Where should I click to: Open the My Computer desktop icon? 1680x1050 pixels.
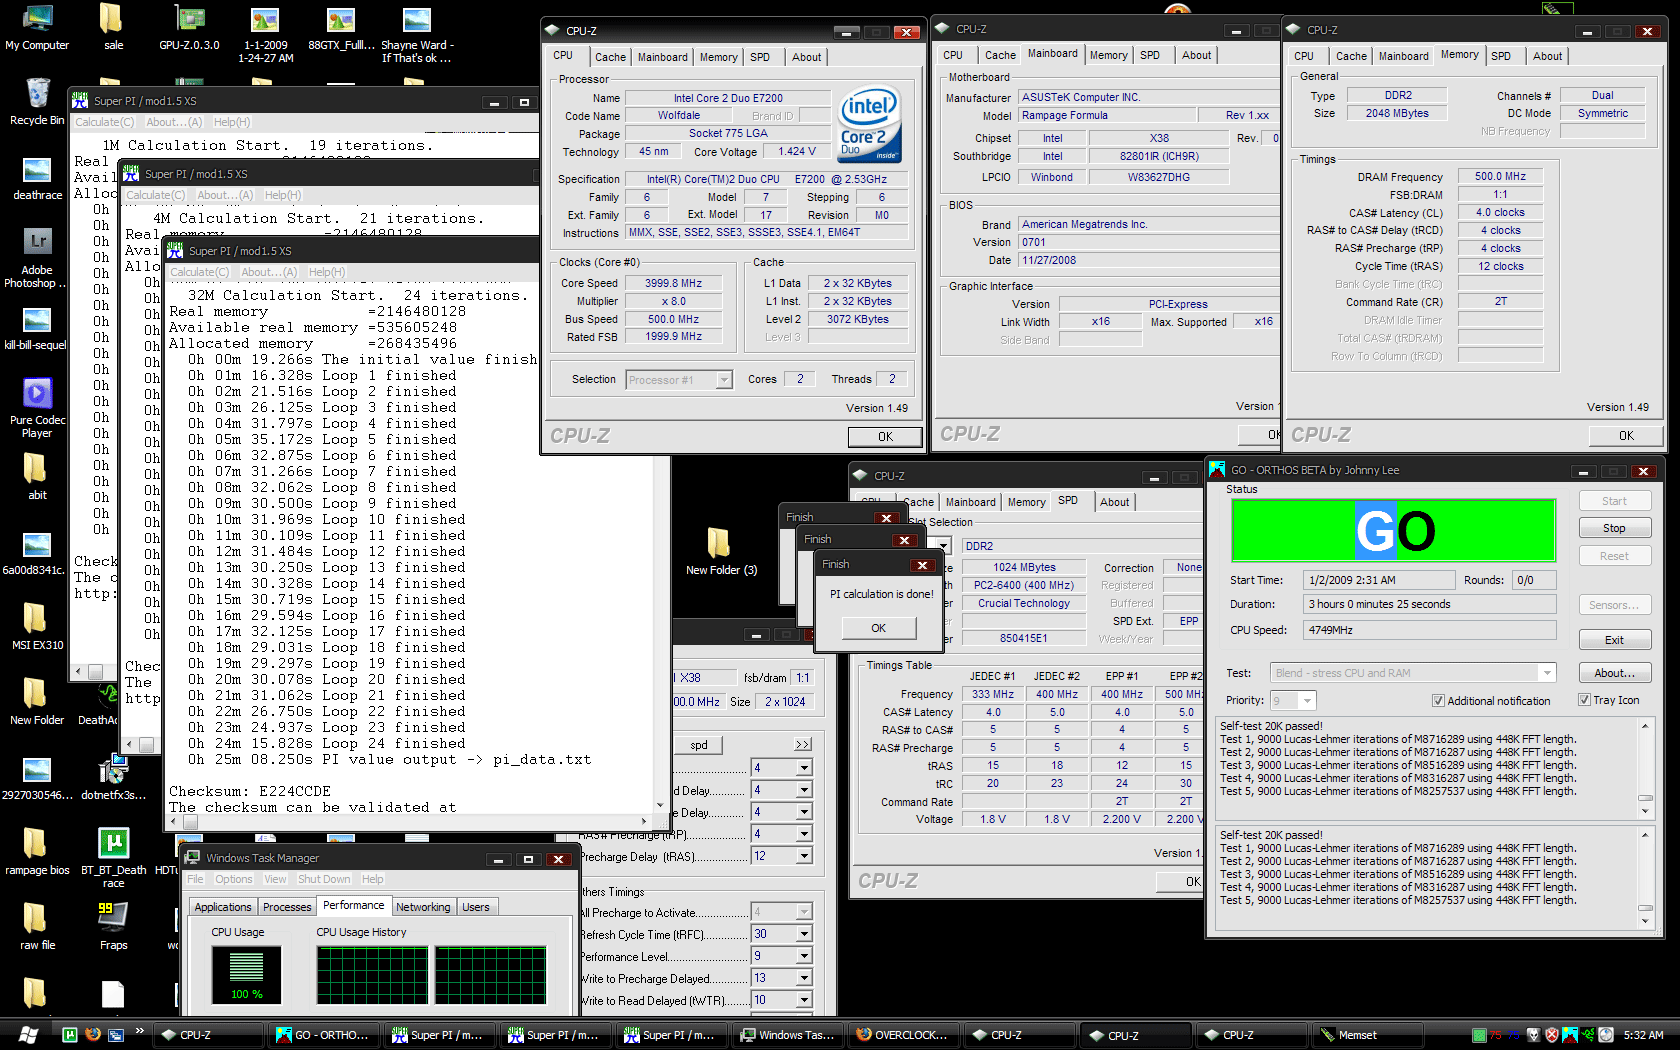coord(37,21)
